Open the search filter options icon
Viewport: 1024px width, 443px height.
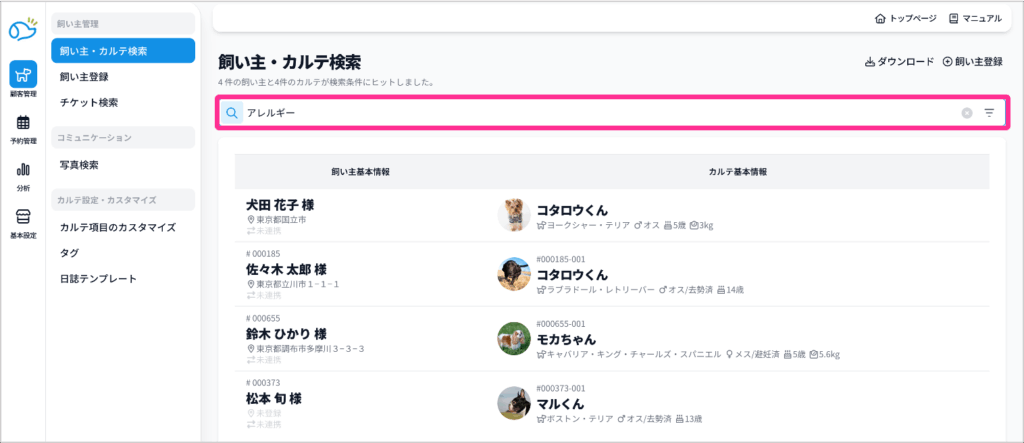(x=989, y=113)
